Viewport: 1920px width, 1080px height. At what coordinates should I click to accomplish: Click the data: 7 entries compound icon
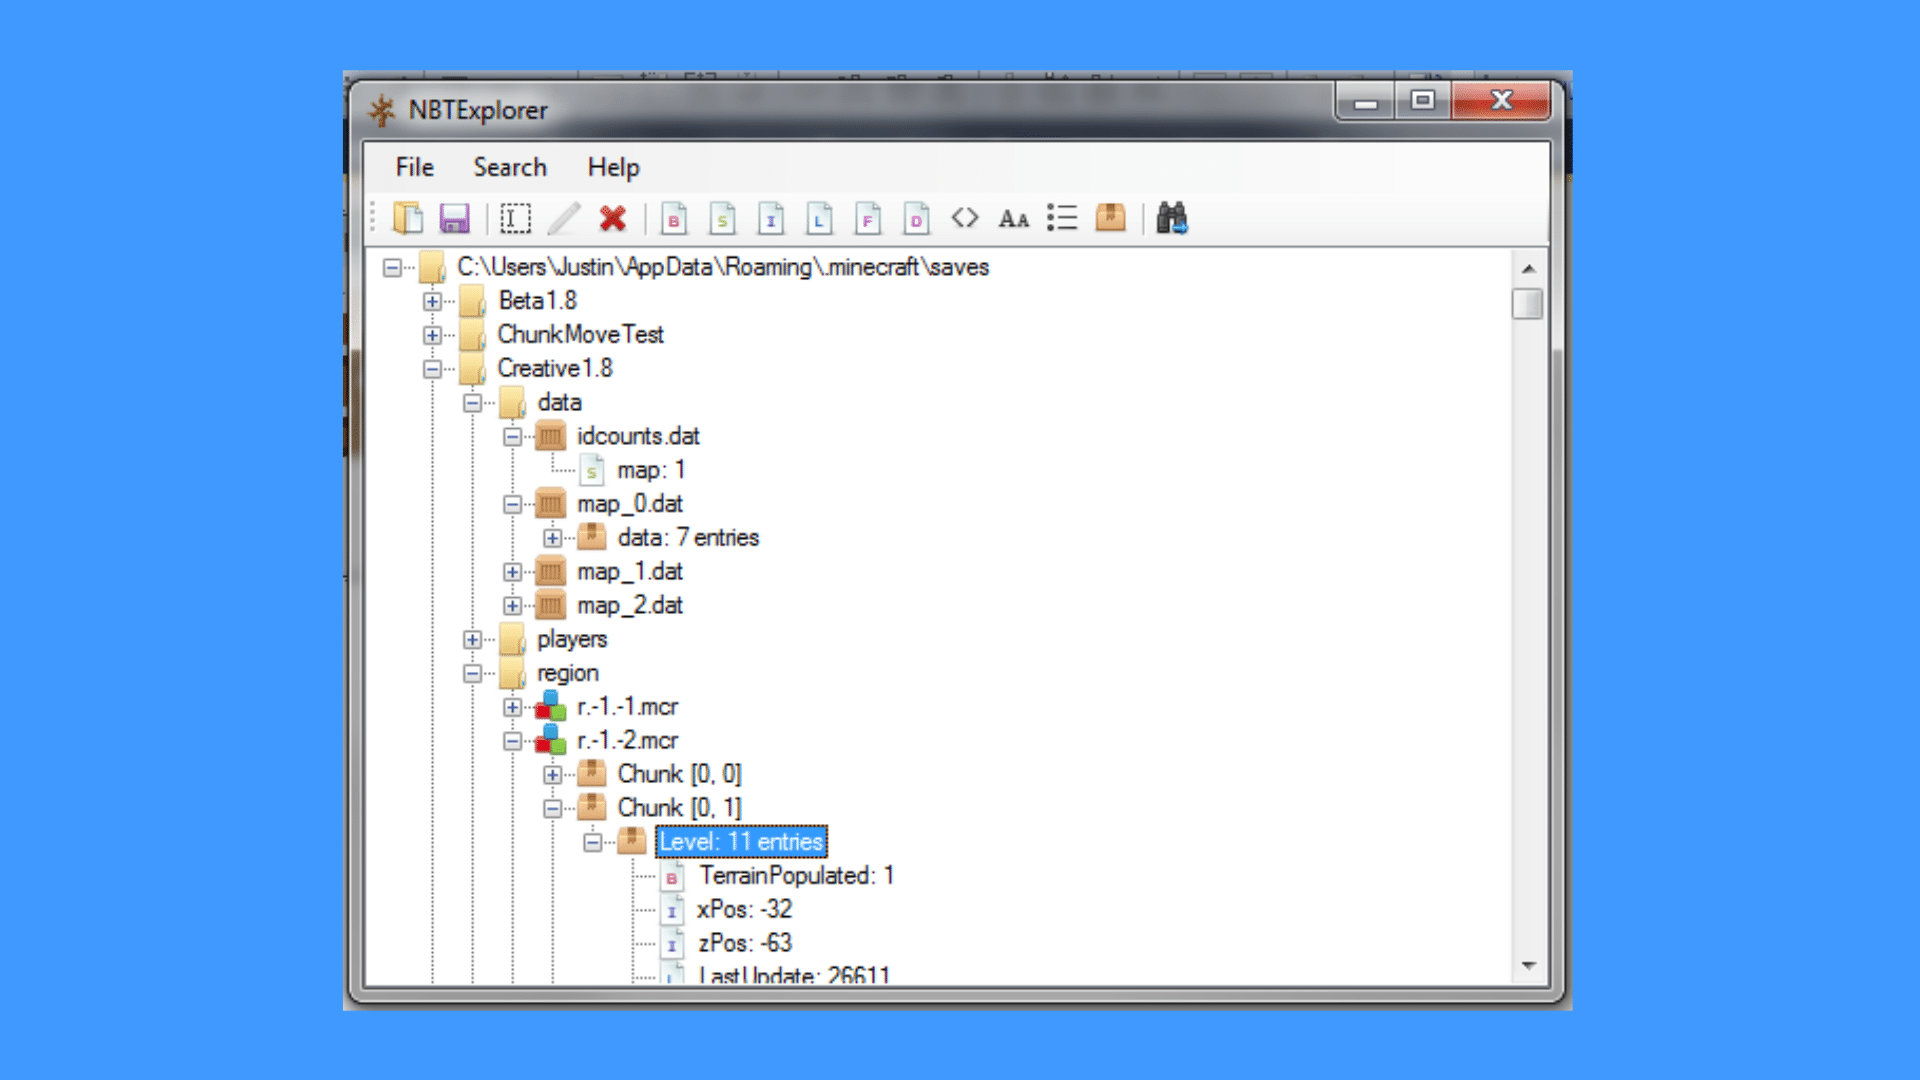pos(592,537)
